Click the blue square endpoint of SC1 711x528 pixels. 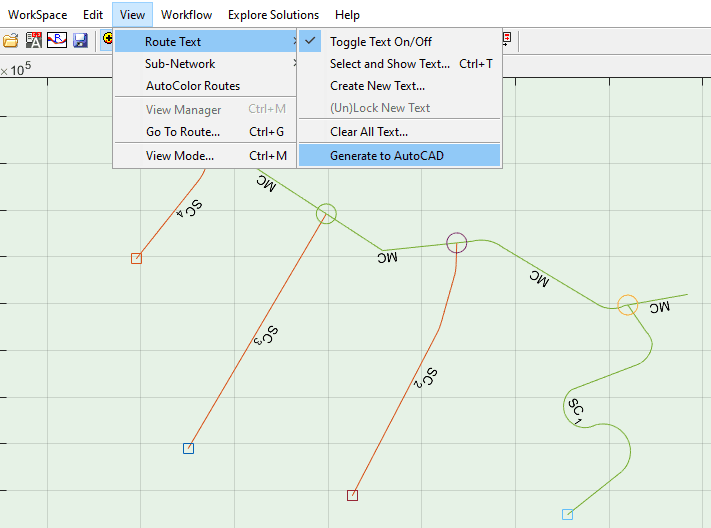pyautogui.click(x=568, y=515)
